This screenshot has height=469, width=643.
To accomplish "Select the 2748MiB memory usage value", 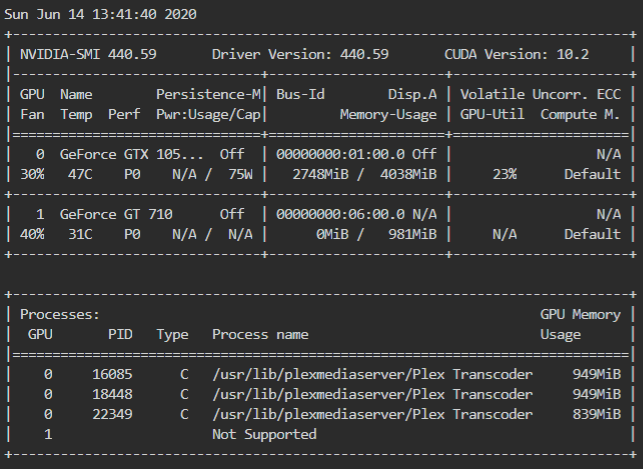I will point(320,175).
